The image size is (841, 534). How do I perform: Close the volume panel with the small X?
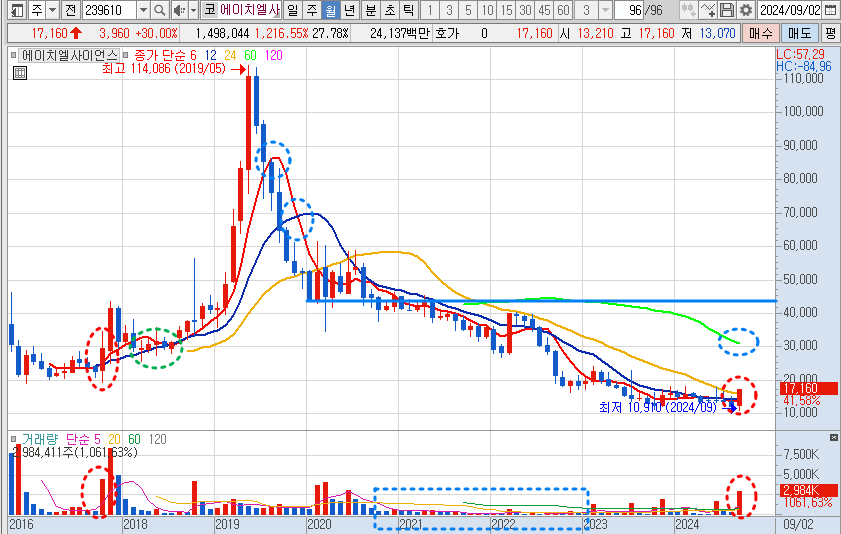point(833,437)
